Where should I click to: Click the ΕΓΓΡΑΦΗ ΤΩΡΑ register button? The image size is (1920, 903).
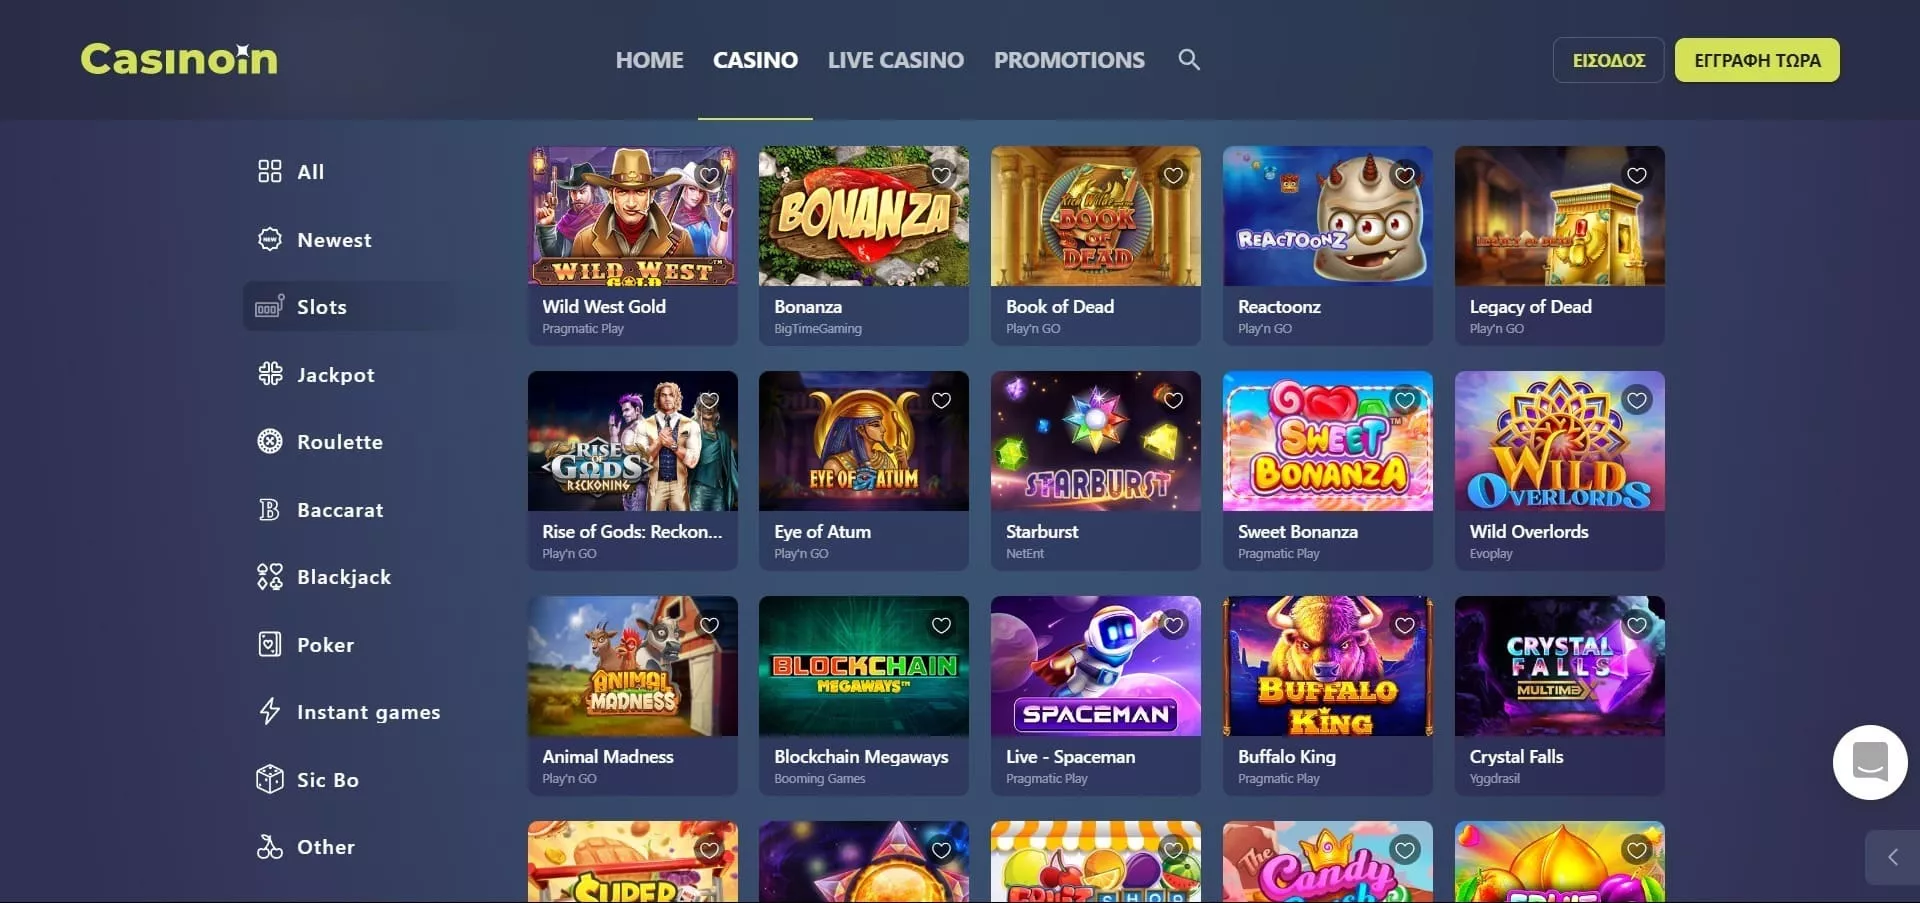[1757, 60]
